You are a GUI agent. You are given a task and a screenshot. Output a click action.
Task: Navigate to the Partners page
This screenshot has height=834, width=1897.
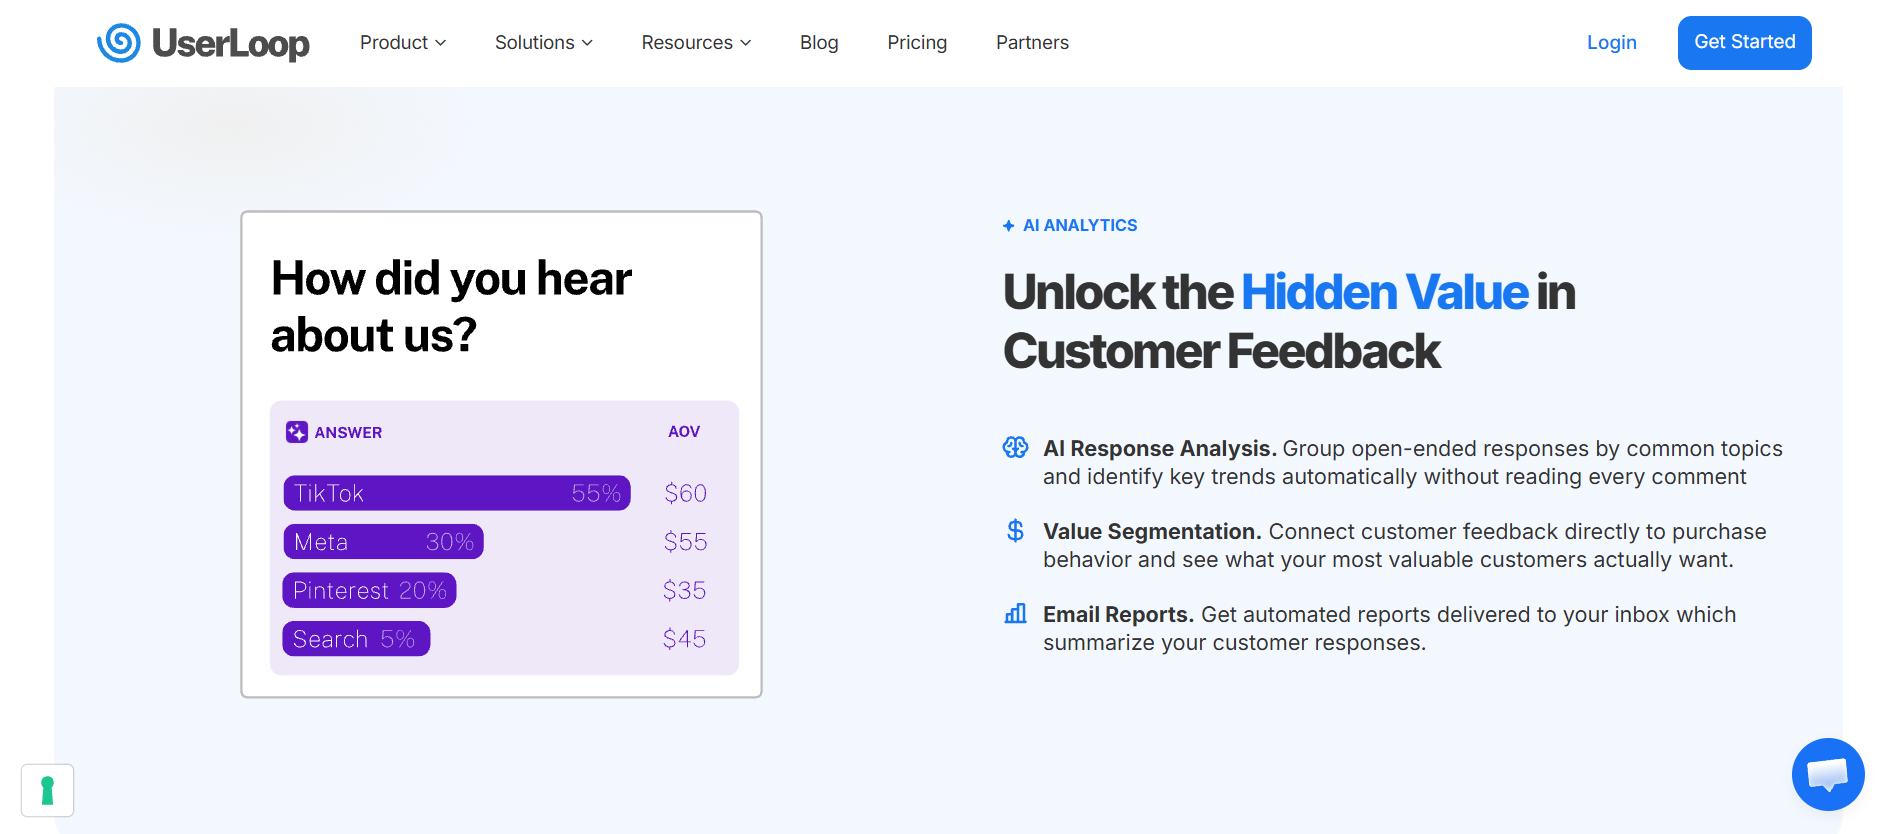[1032, 42]
